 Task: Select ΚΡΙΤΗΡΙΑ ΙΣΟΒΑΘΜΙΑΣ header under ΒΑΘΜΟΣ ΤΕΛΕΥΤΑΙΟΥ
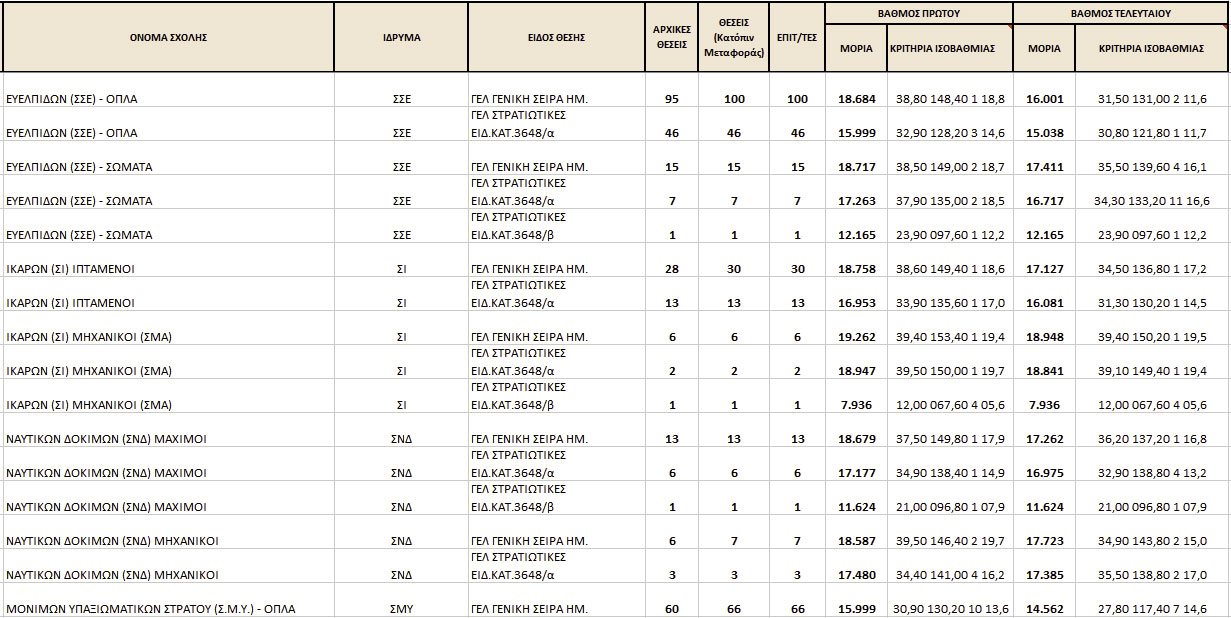(x=1151, y=48)
